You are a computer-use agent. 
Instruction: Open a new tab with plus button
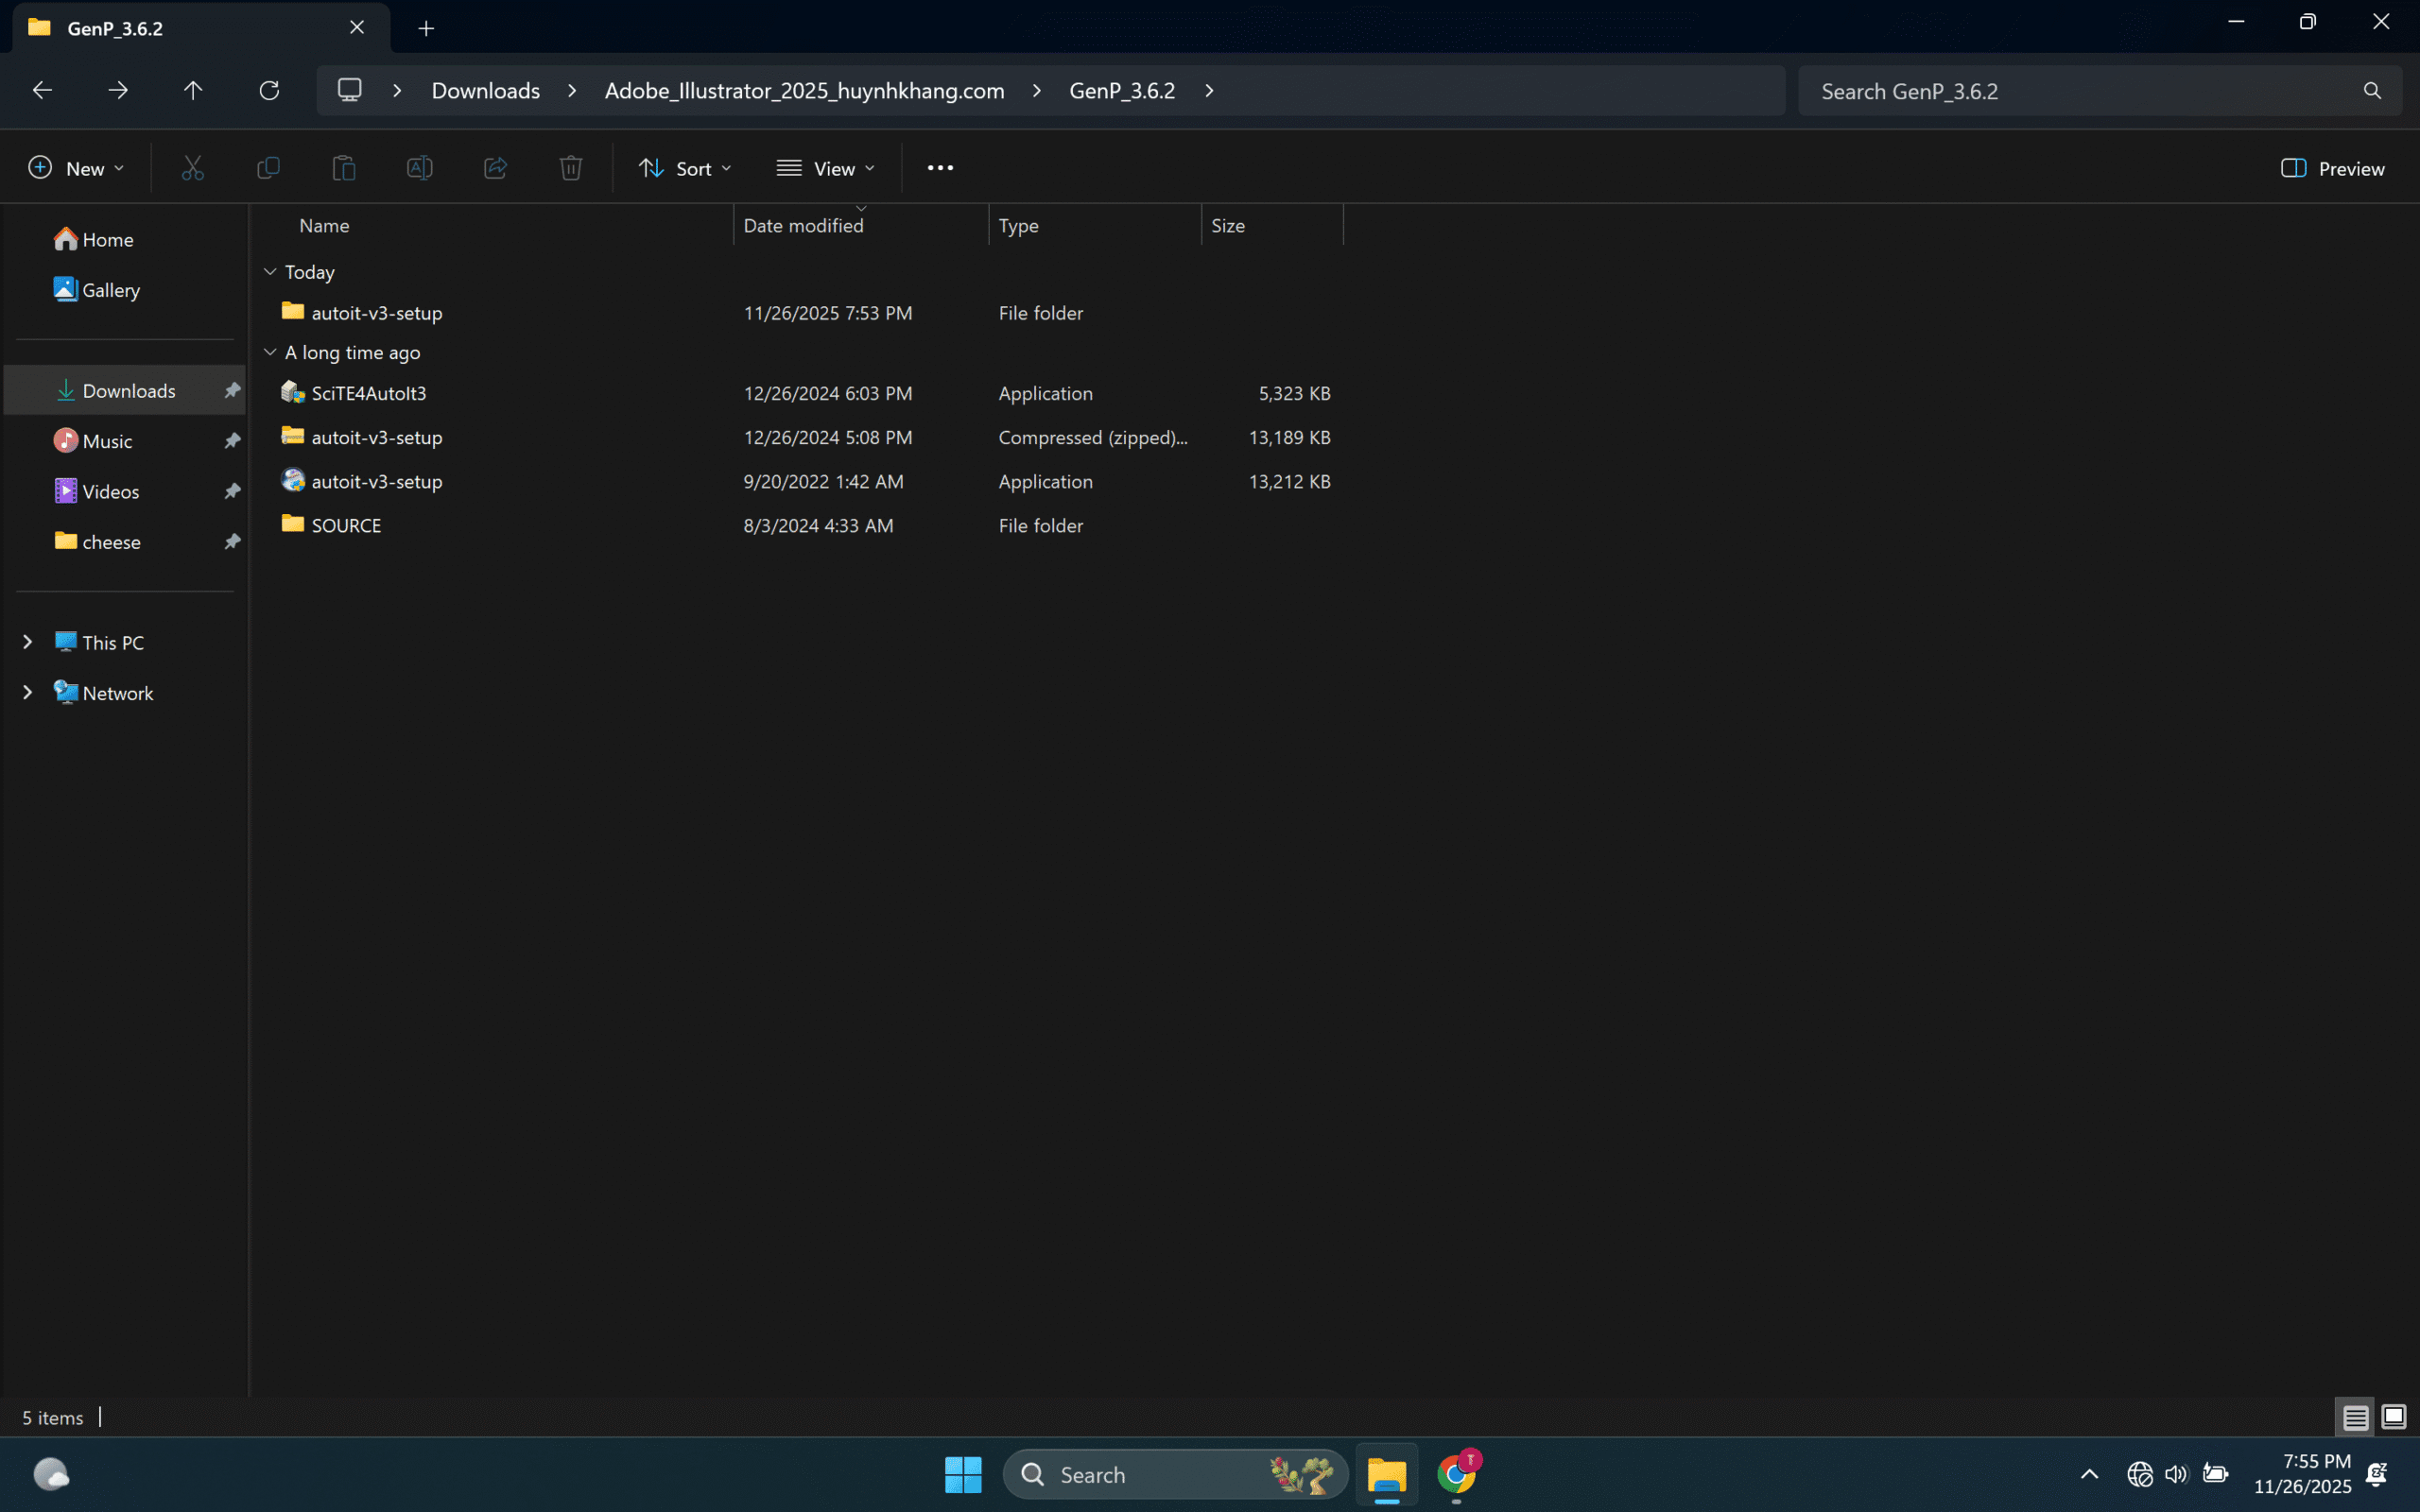(426, 28)
